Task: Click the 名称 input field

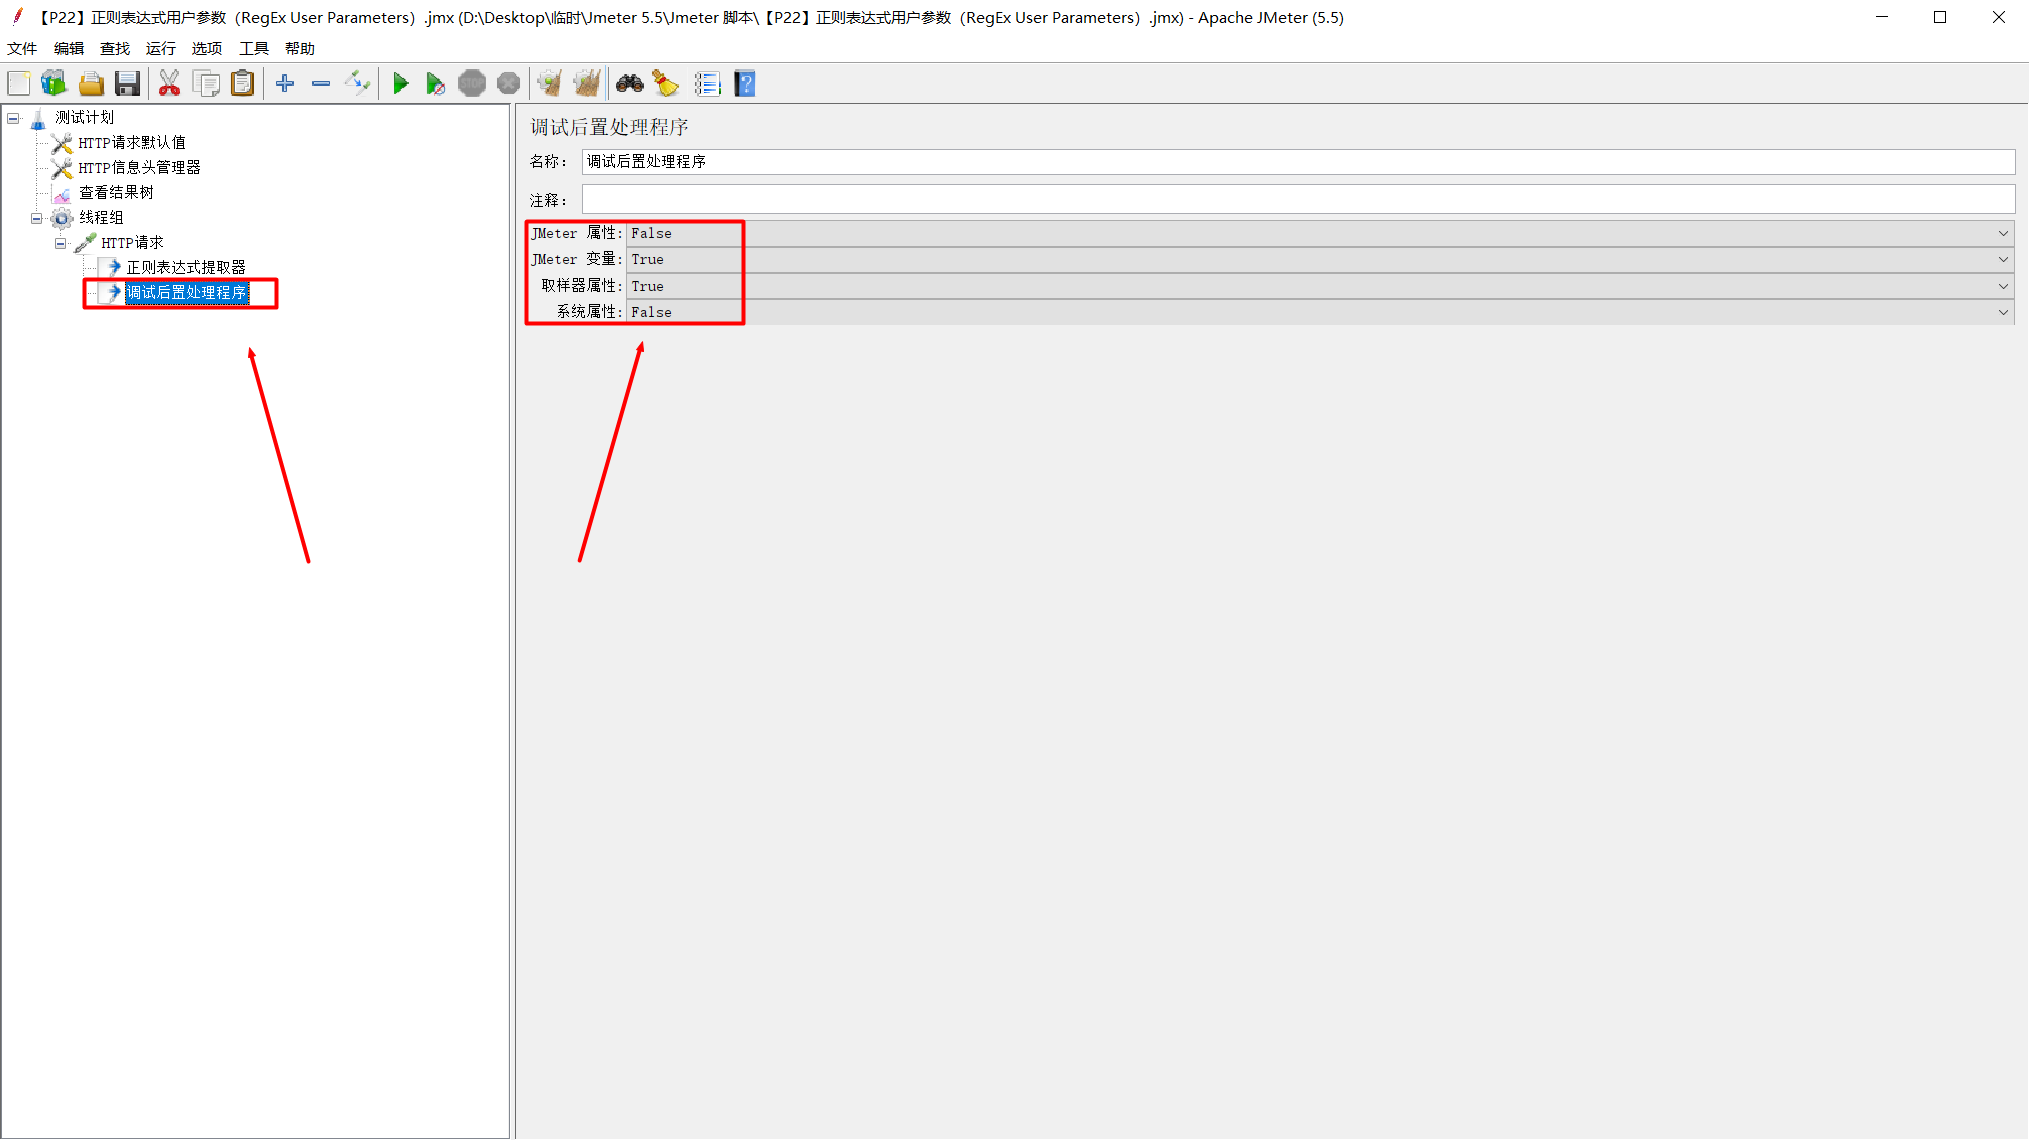Action: (1298, 162)
